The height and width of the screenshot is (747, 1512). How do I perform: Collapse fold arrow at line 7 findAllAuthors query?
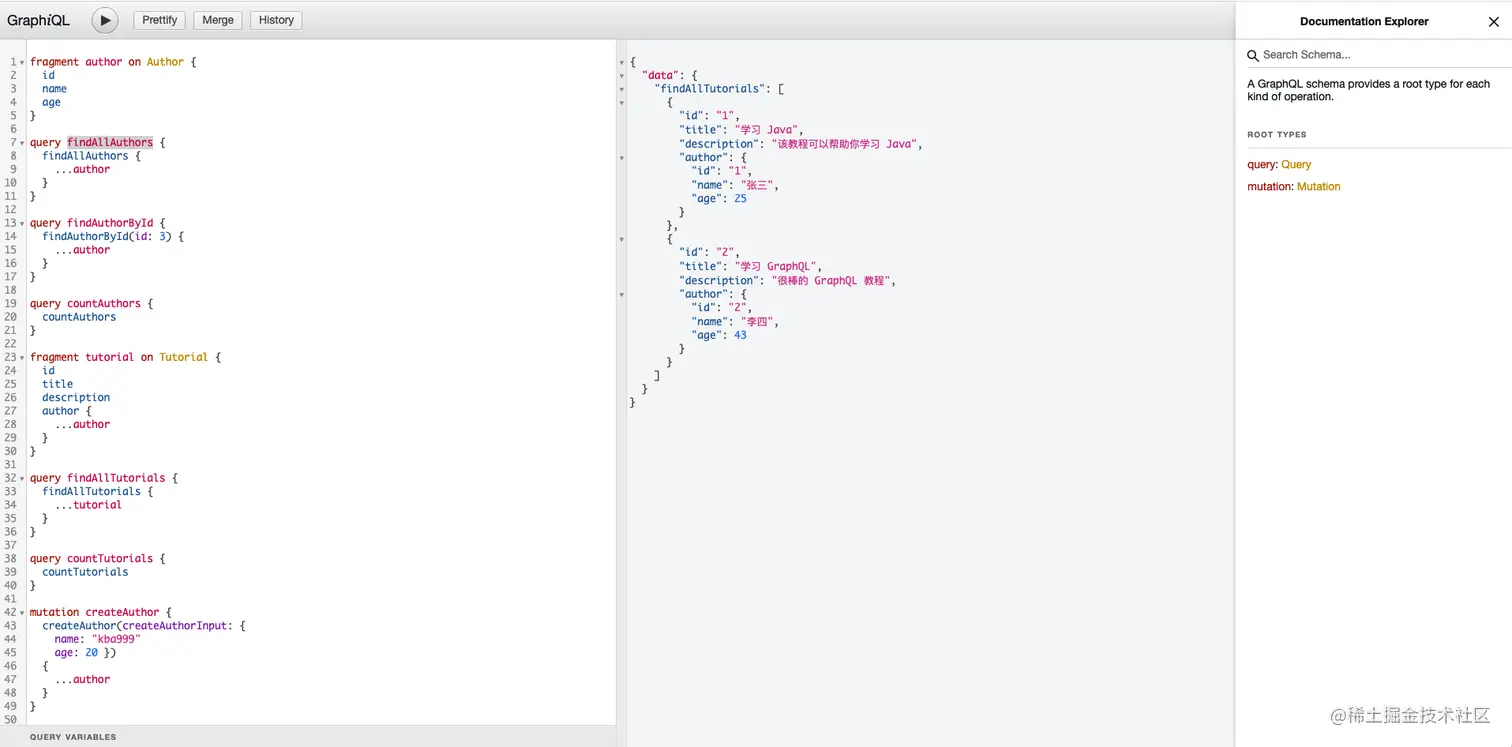point(23,143)
